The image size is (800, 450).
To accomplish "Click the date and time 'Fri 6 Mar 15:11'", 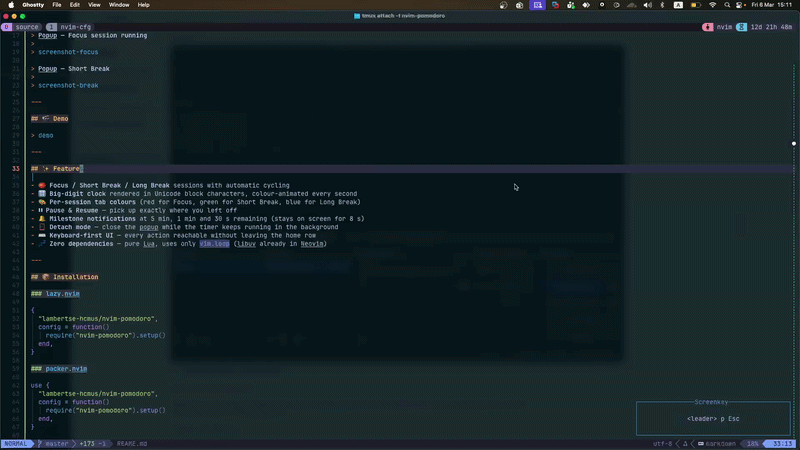I will [772, 5].
